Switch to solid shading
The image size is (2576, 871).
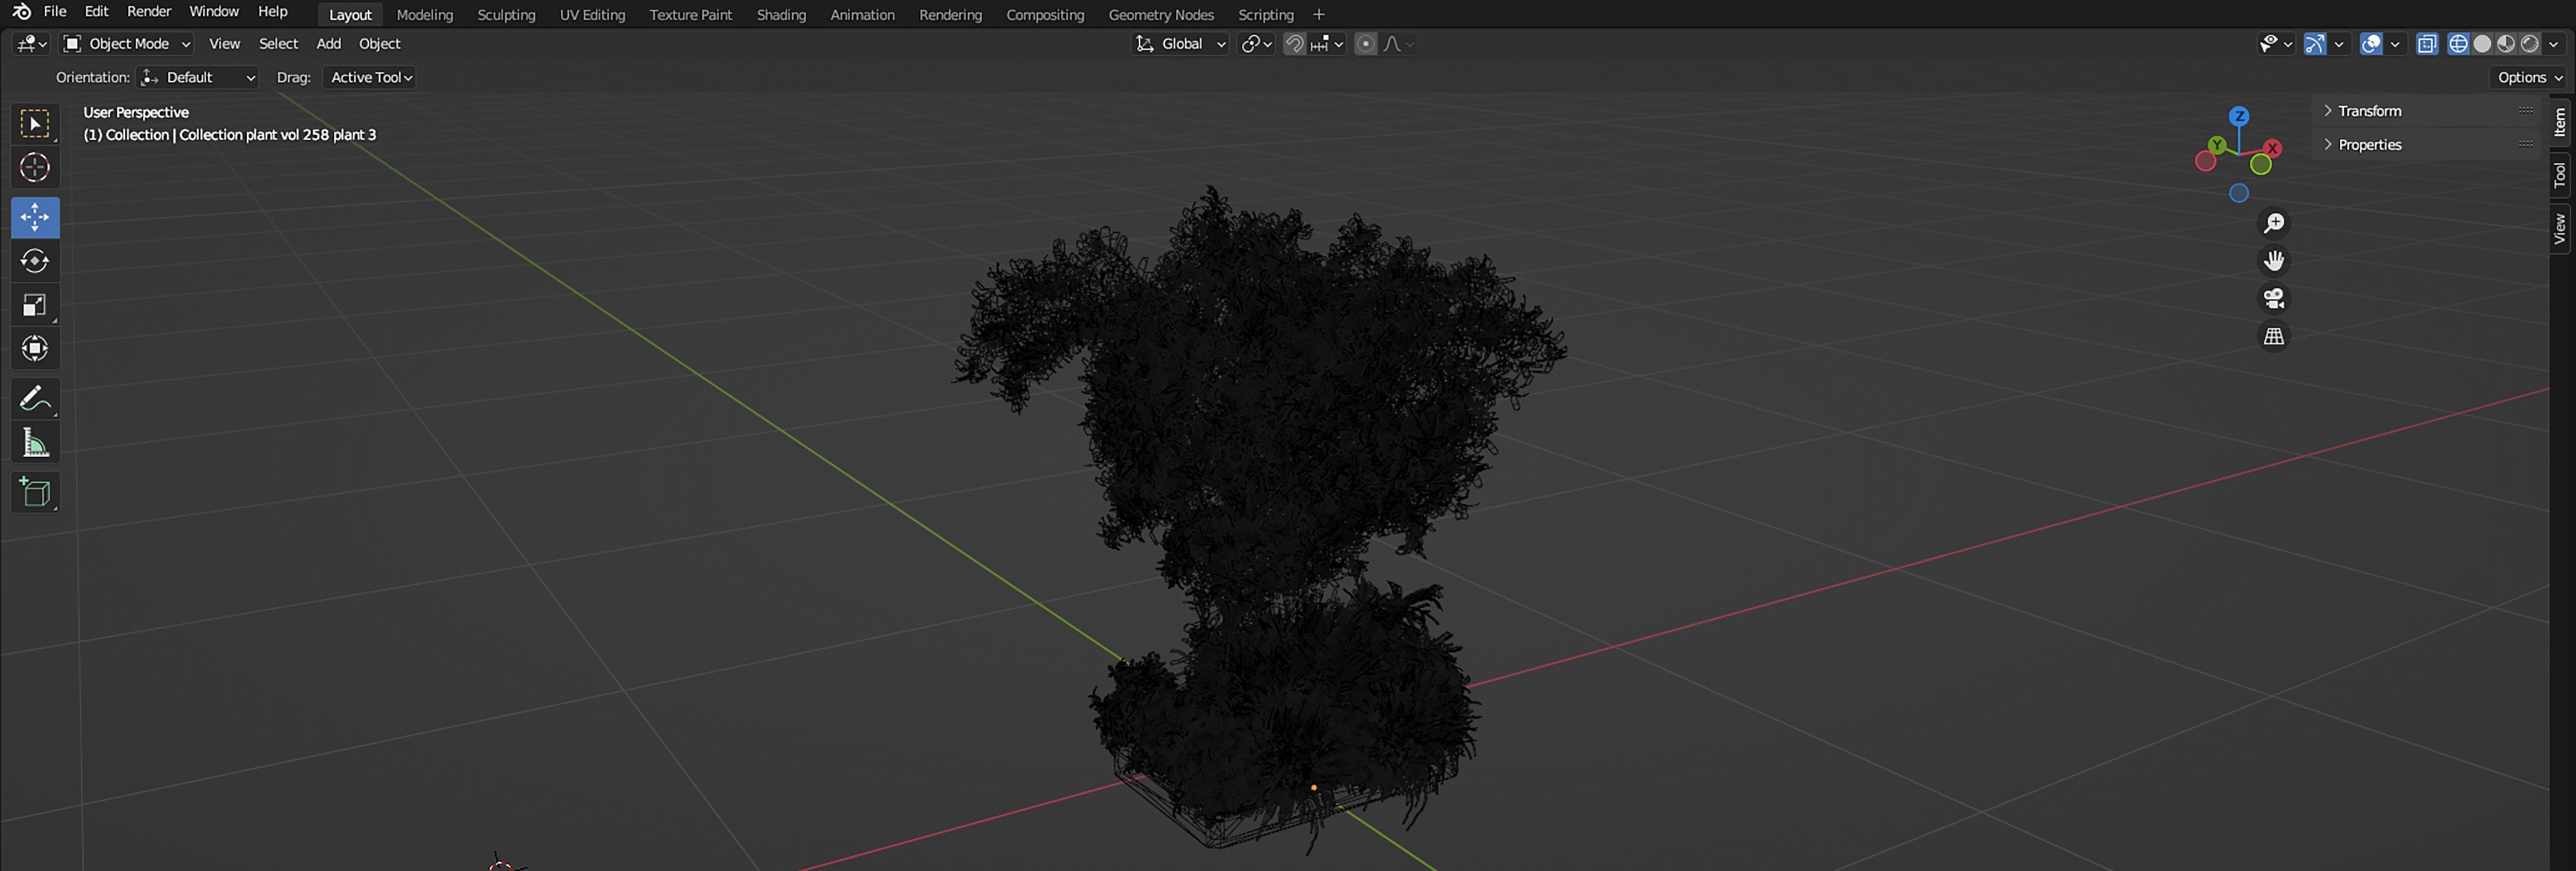coord(2482,44)
